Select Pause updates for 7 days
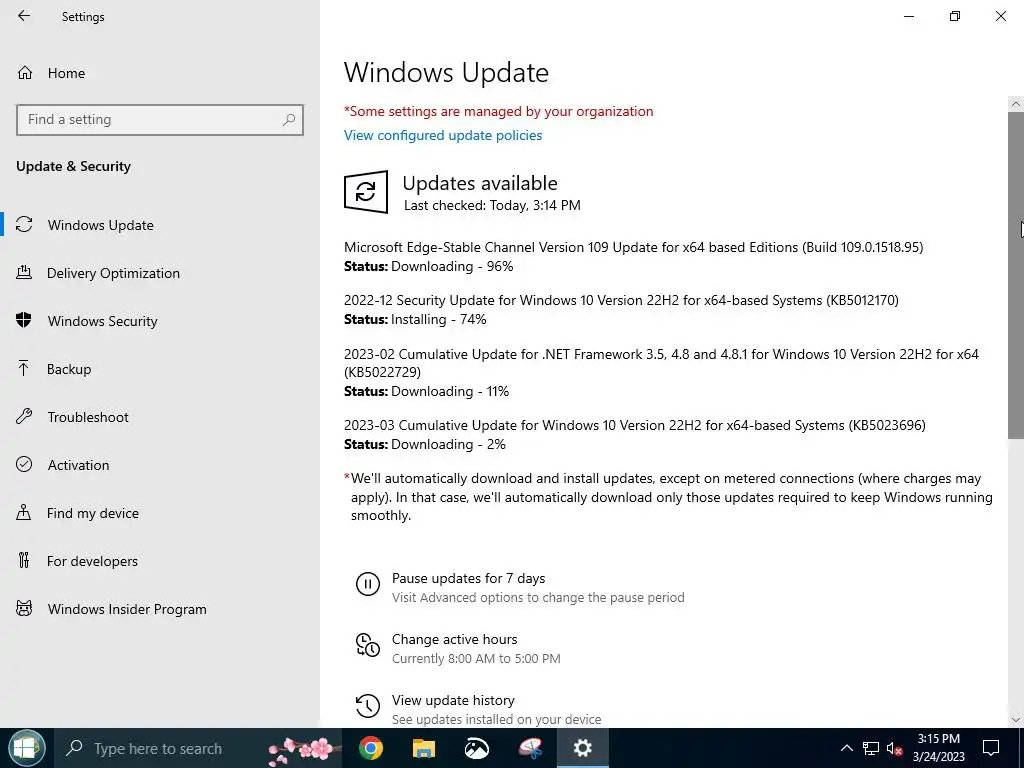The image size is (1024, 768). 468,578
